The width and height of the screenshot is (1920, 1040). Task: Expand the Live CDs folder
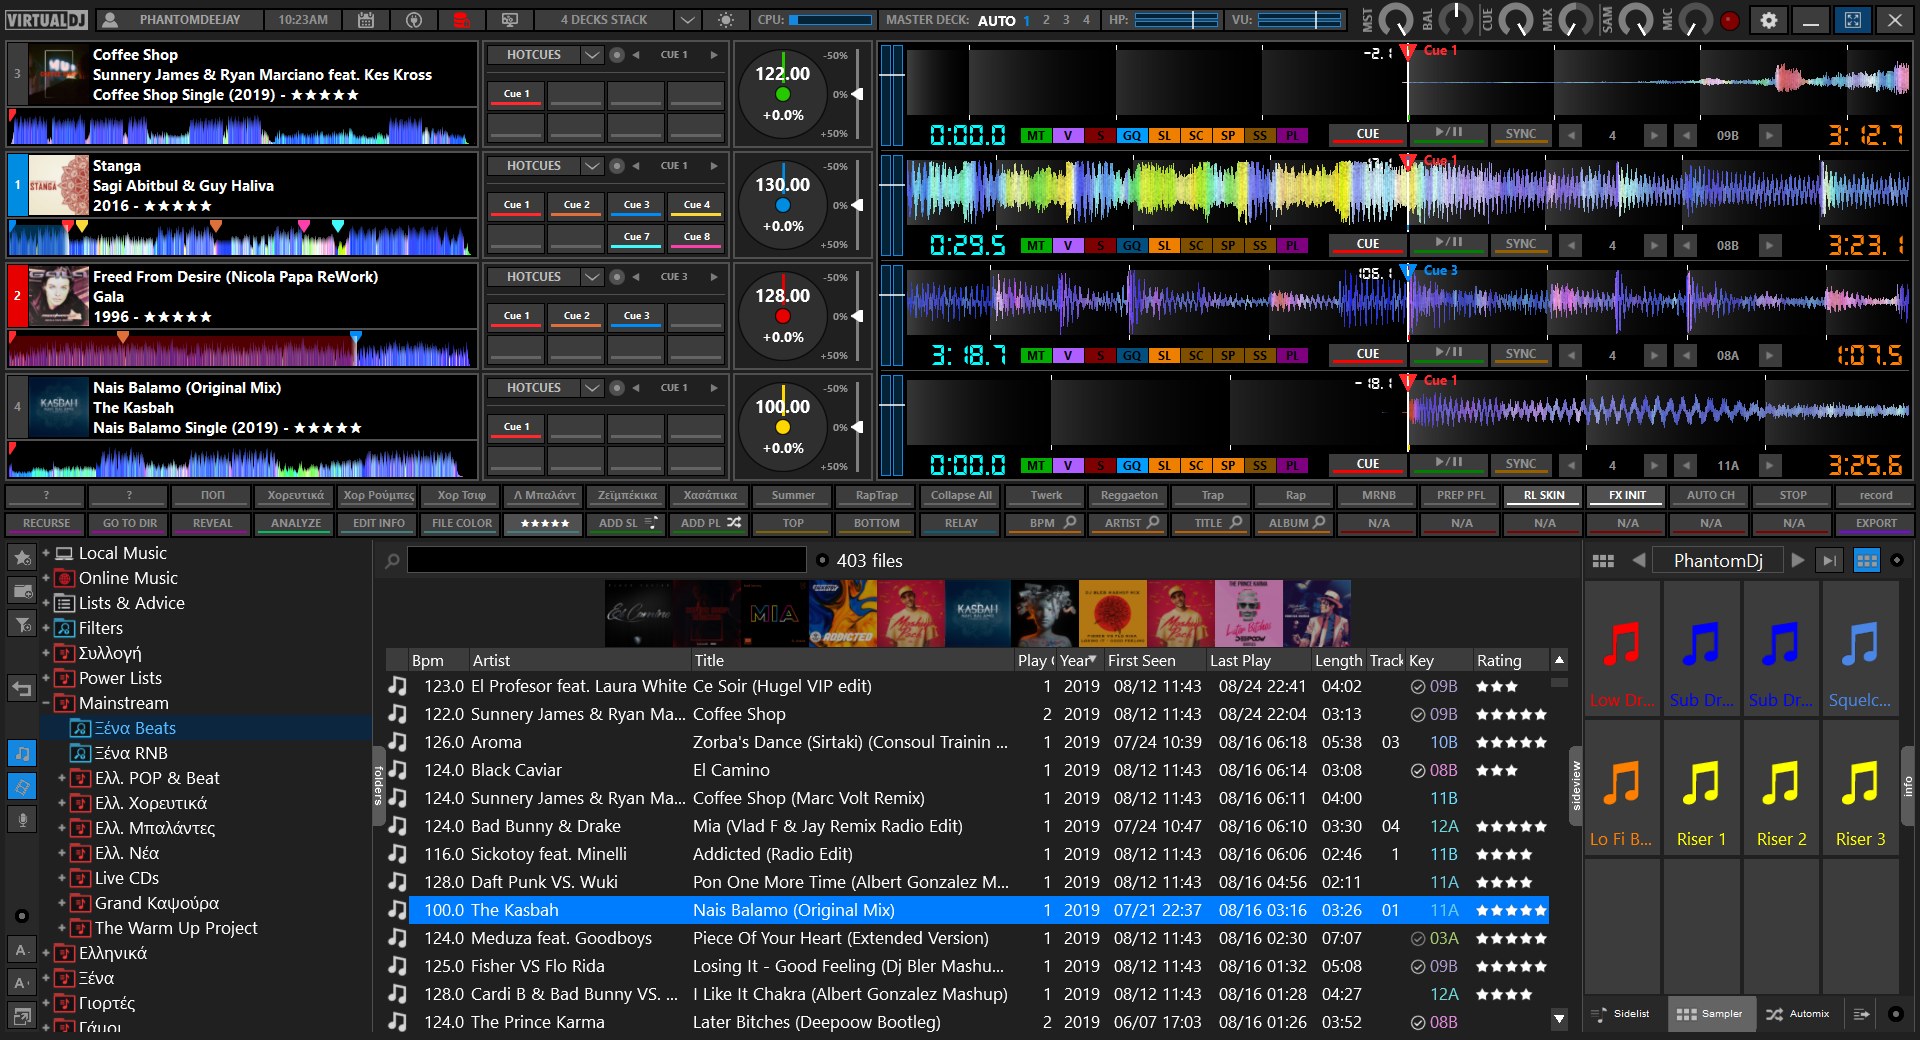(62, 878)
